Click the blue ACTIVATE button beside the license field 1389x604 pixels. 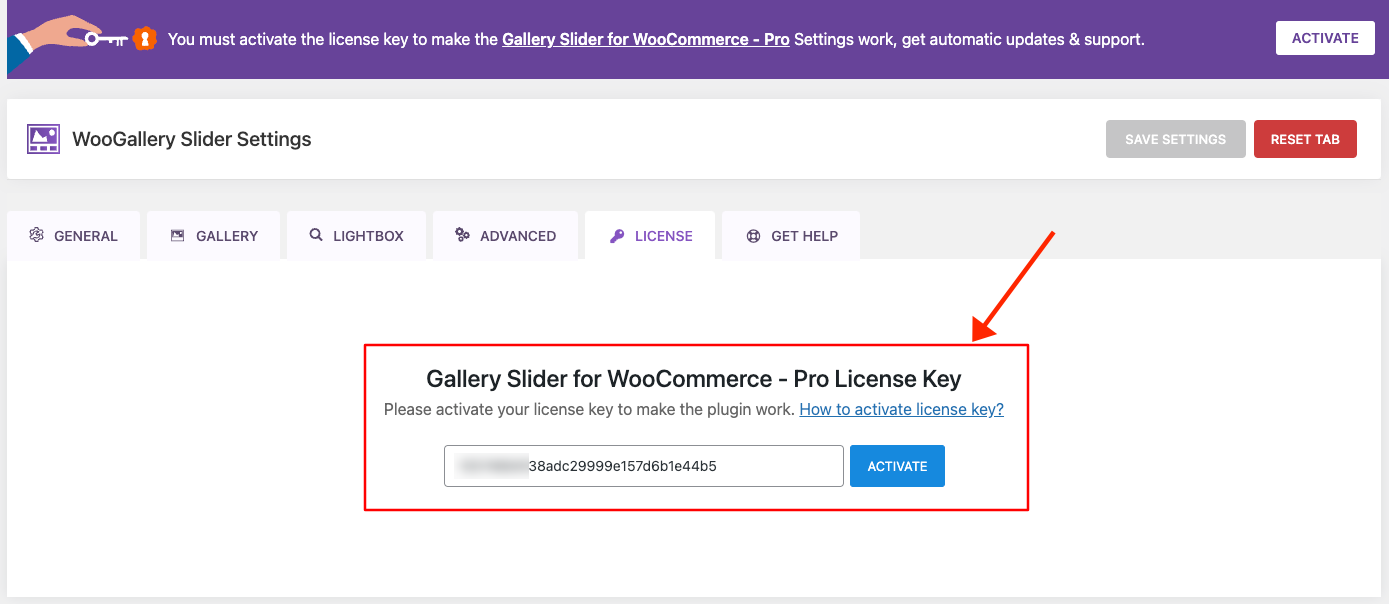click(x=897, y=466)
